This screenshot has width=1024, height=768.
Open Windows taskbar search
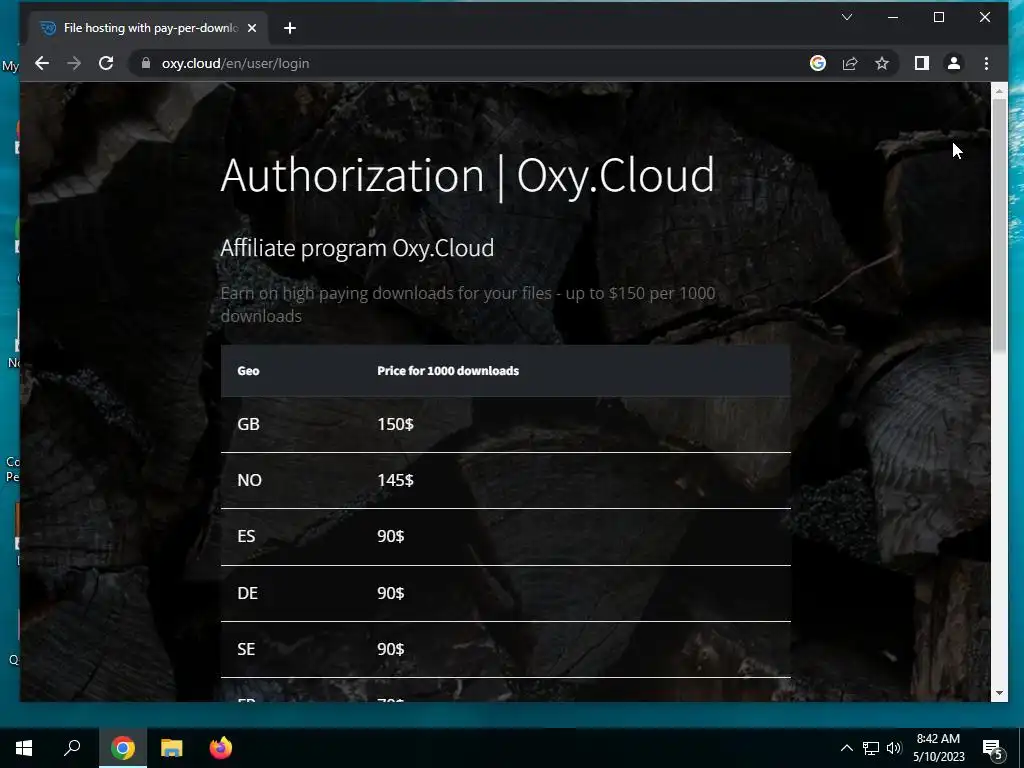72,748
